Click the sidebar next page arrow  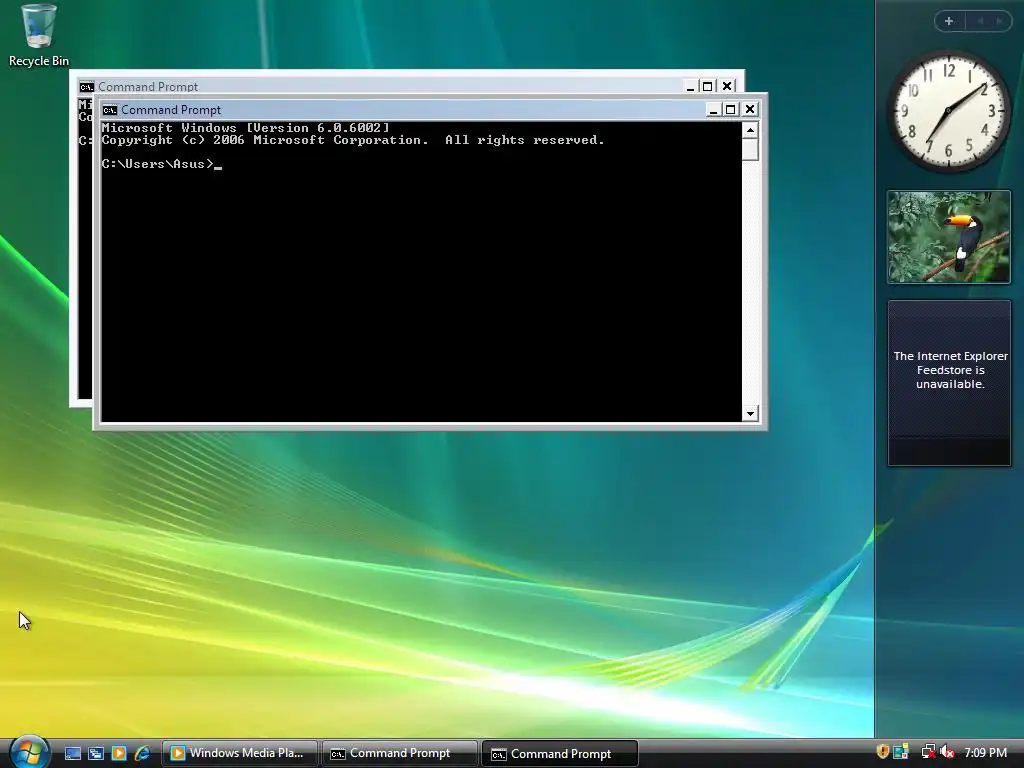click(999, 21)
